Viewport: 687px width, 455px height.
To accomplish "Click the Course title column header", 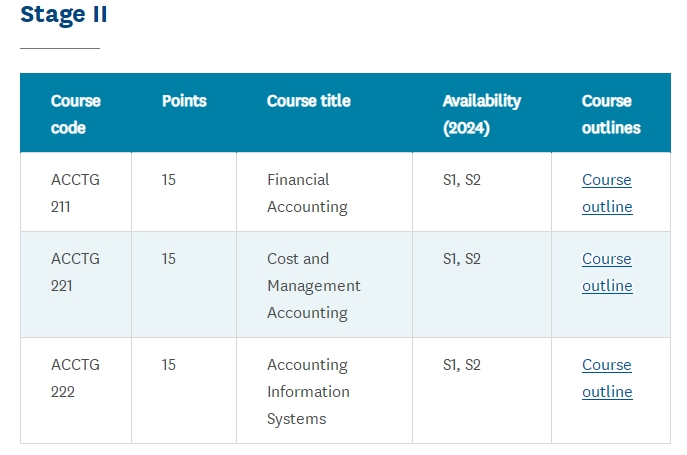I will tap(308, 101).
